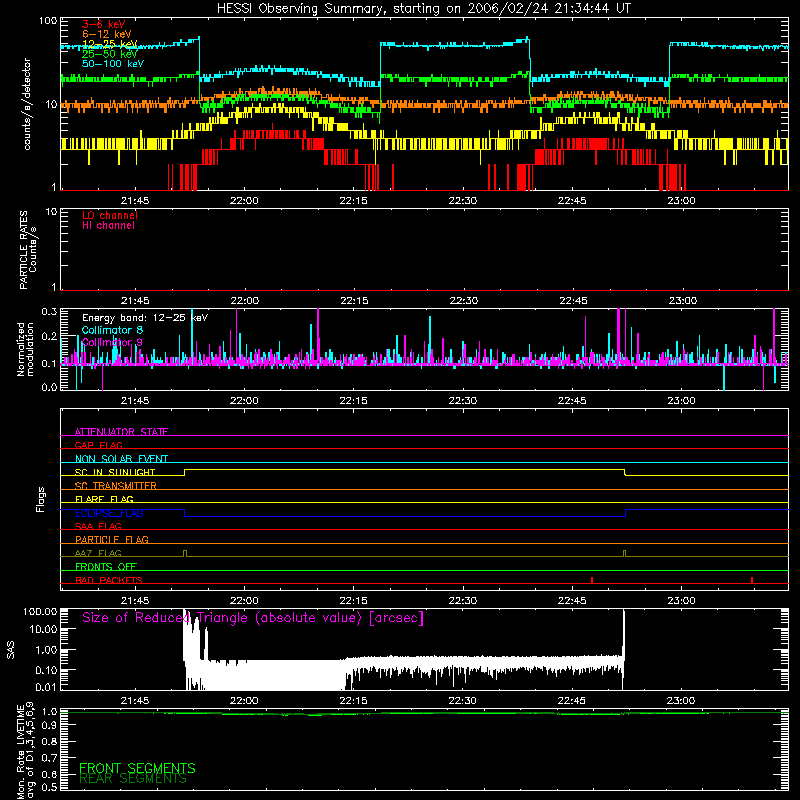The image size is (800, 800).
Task: Select the 12-25 keV legend label in top plot
Action: click(x=110, y=44)
